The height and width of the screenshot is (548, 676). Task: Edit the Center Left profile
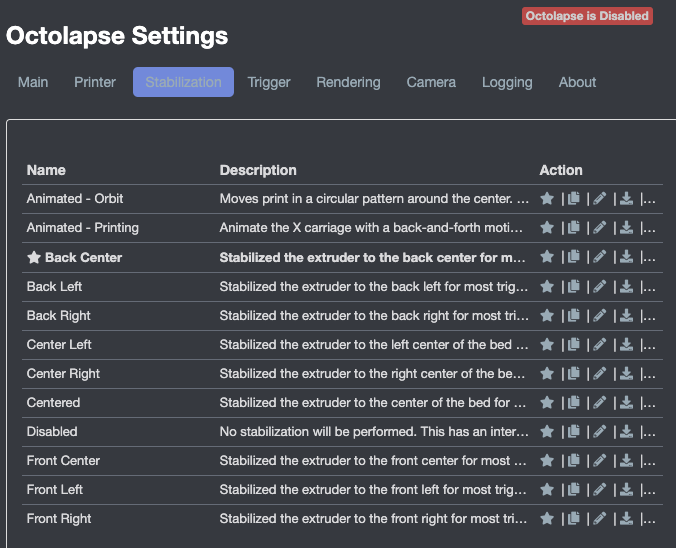(600, 344)
